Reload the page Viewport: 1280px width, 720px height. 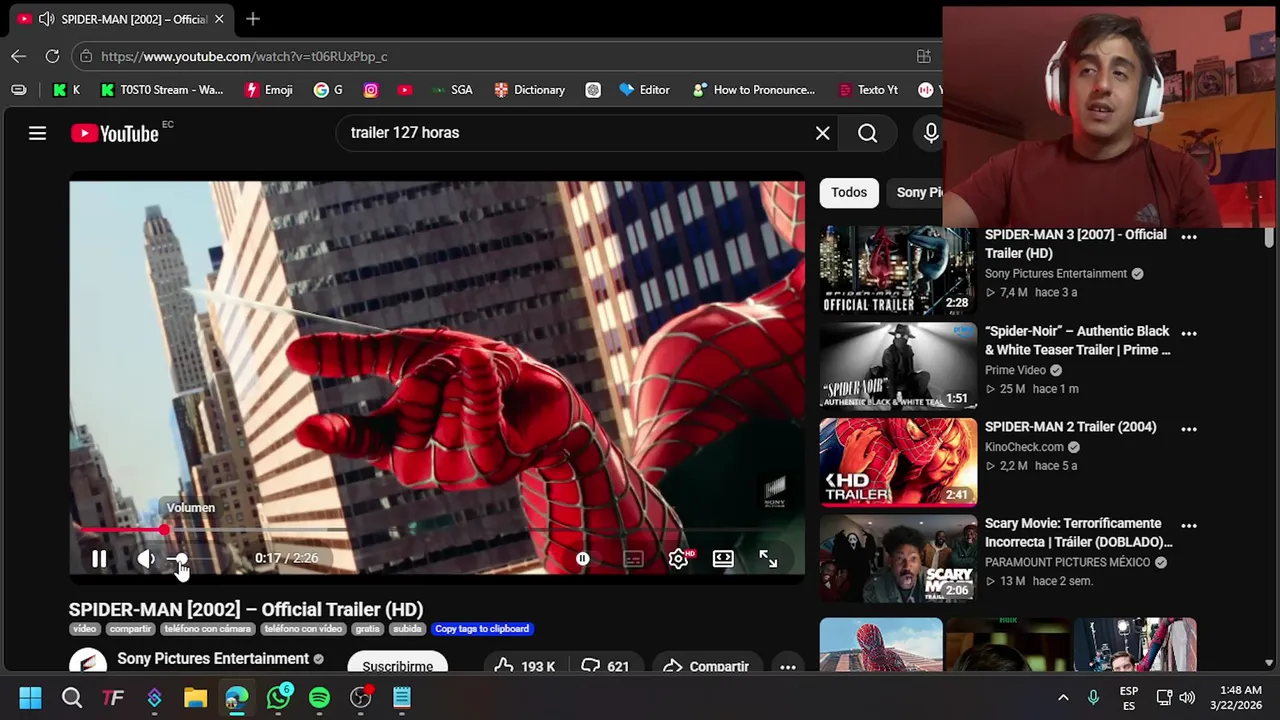52,56
